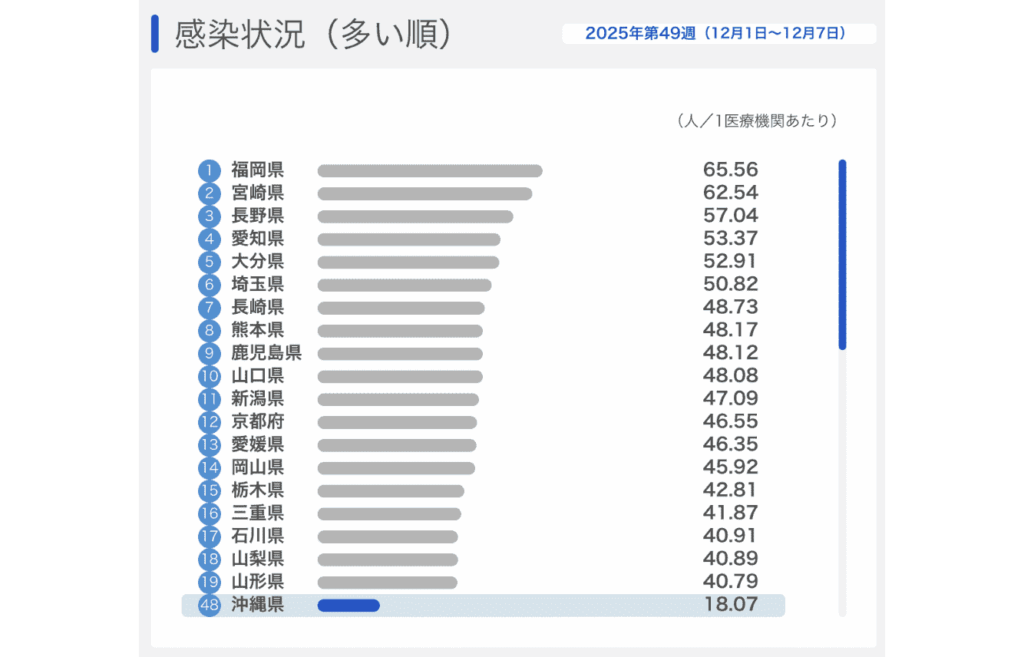
Task: Click the scrollbar track below the thumb
Action: click(842, 480)
